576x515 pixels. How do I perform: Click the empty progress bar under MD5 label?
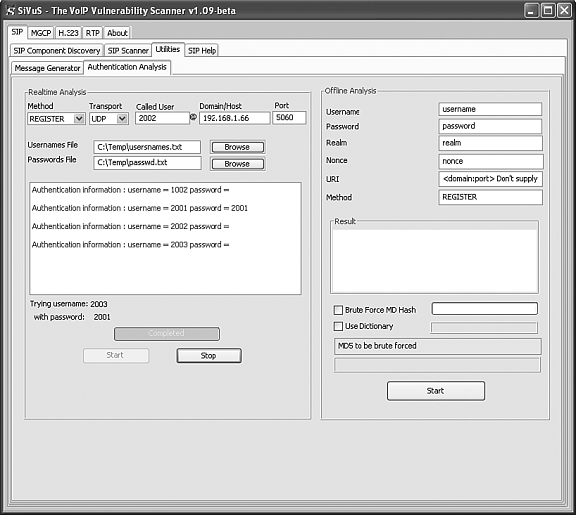pyautogui.click(x=437, y=365)
